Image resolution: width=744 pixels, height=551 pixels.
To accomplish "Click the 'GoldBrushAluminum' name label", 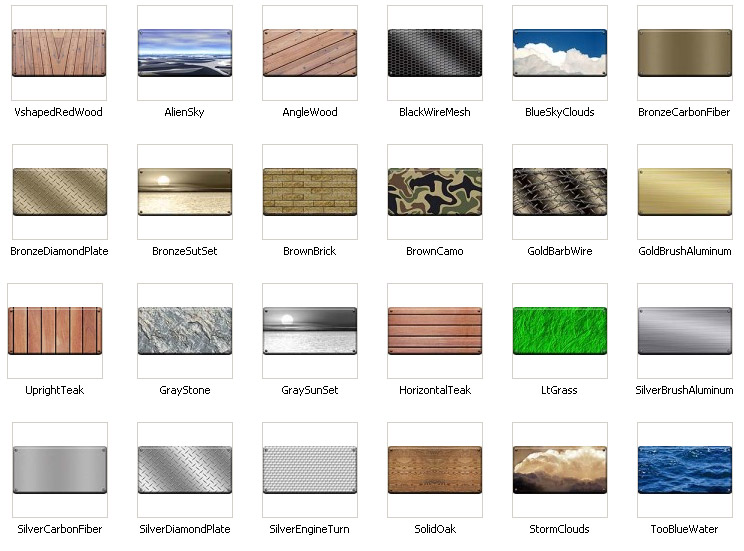I will 685,251.
